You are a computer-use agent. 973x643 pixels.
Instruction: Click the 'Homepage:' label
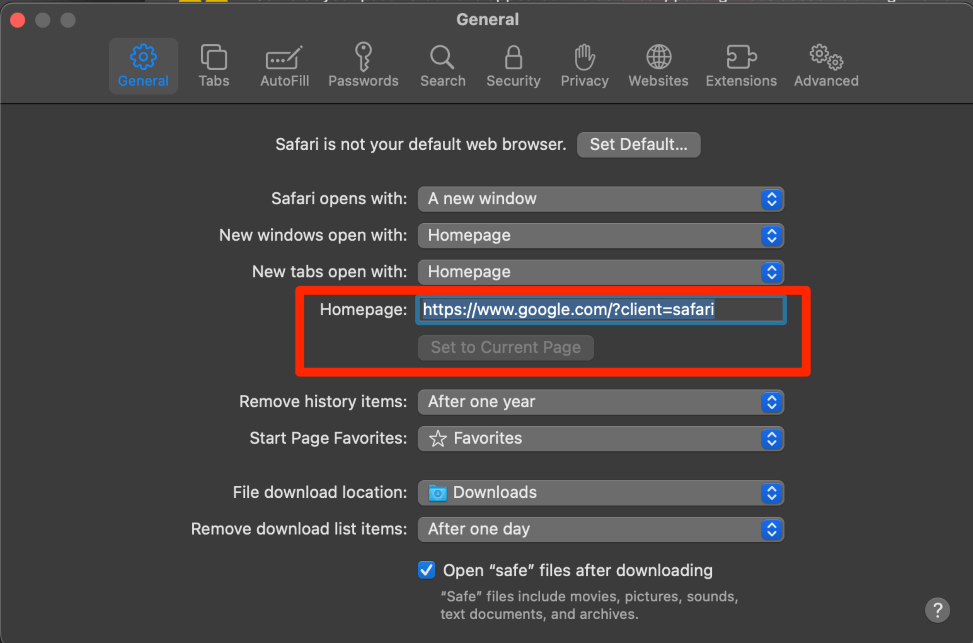(x=363, y=310)
